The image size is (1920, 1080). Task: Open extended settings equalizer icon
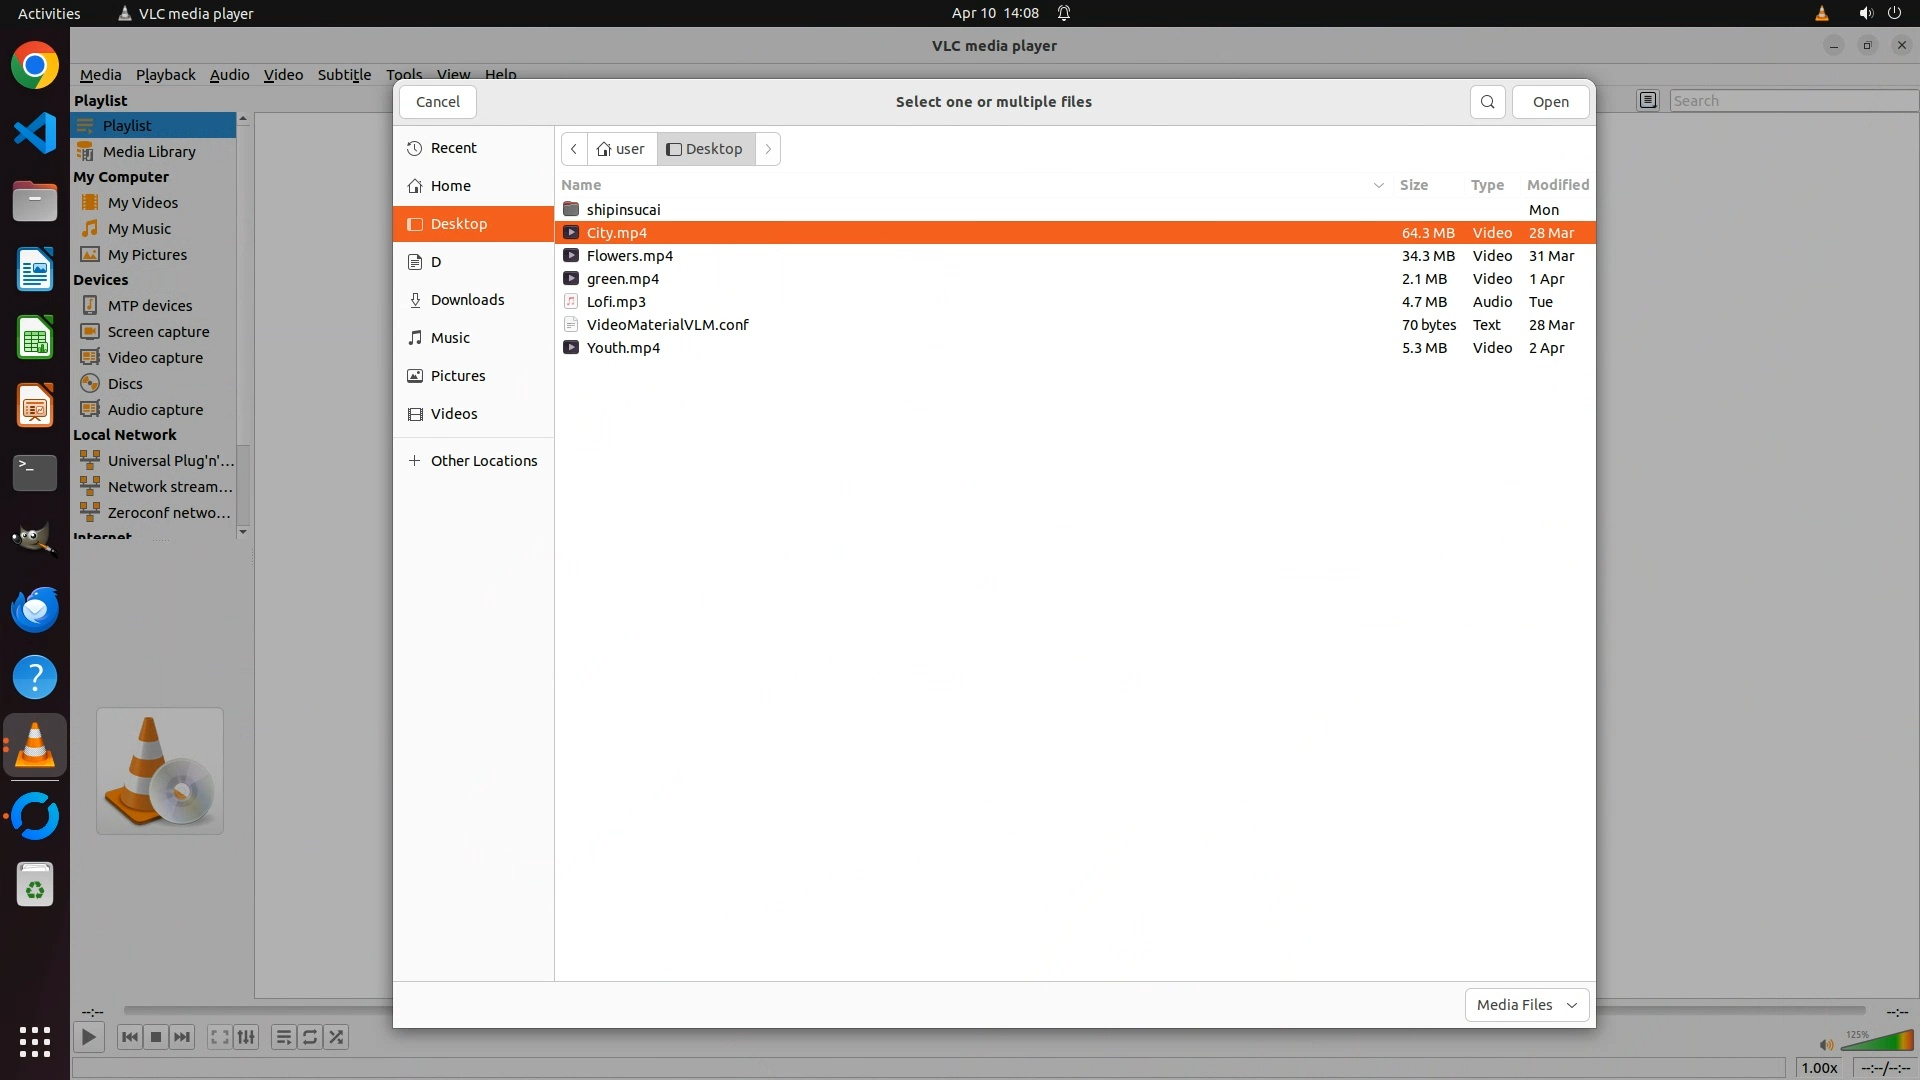[x=246, y=1037]
